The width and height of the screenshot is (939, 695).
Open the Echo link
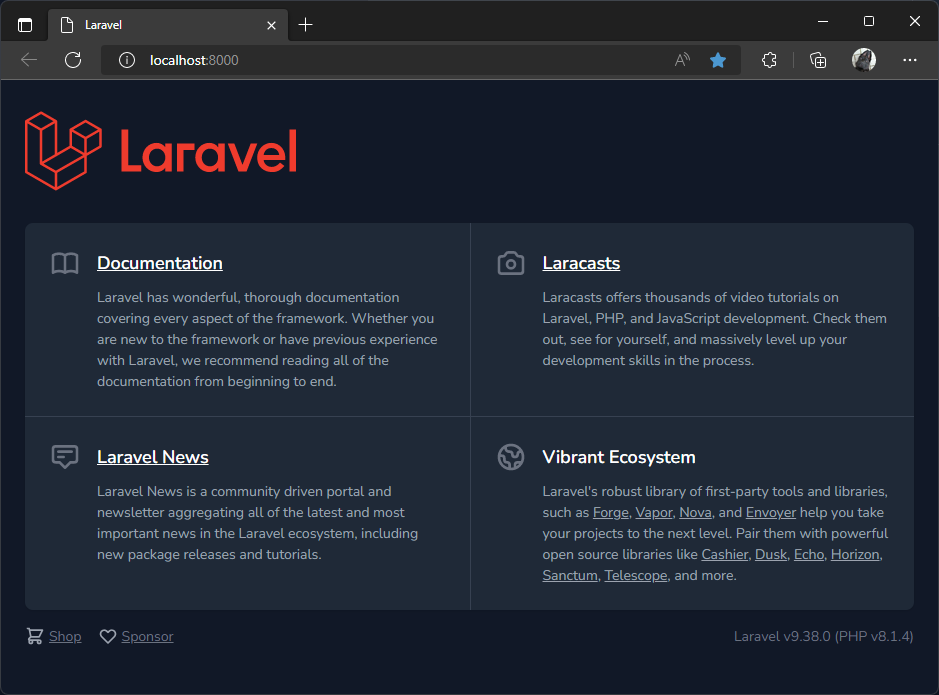(x=809, y=554)
